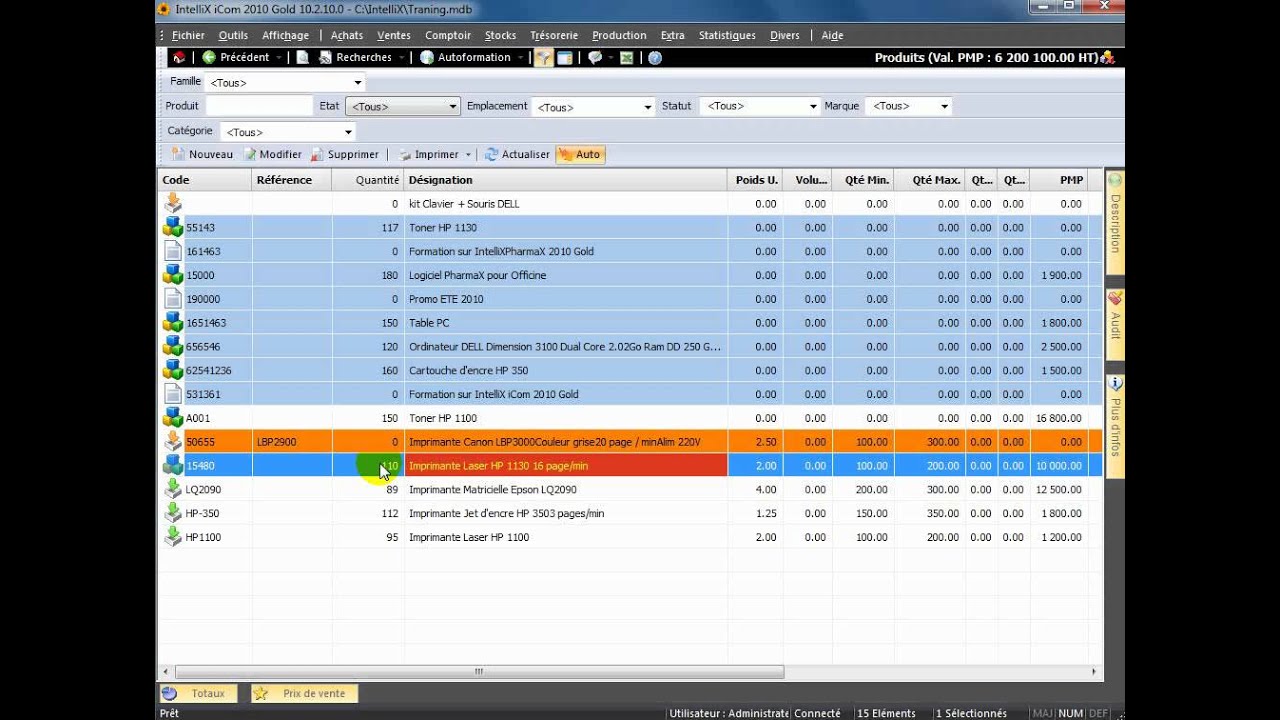Viewport: 1280px width, 720px height.
Task: Open help with the blue question icon
Action: pos(655,58)
